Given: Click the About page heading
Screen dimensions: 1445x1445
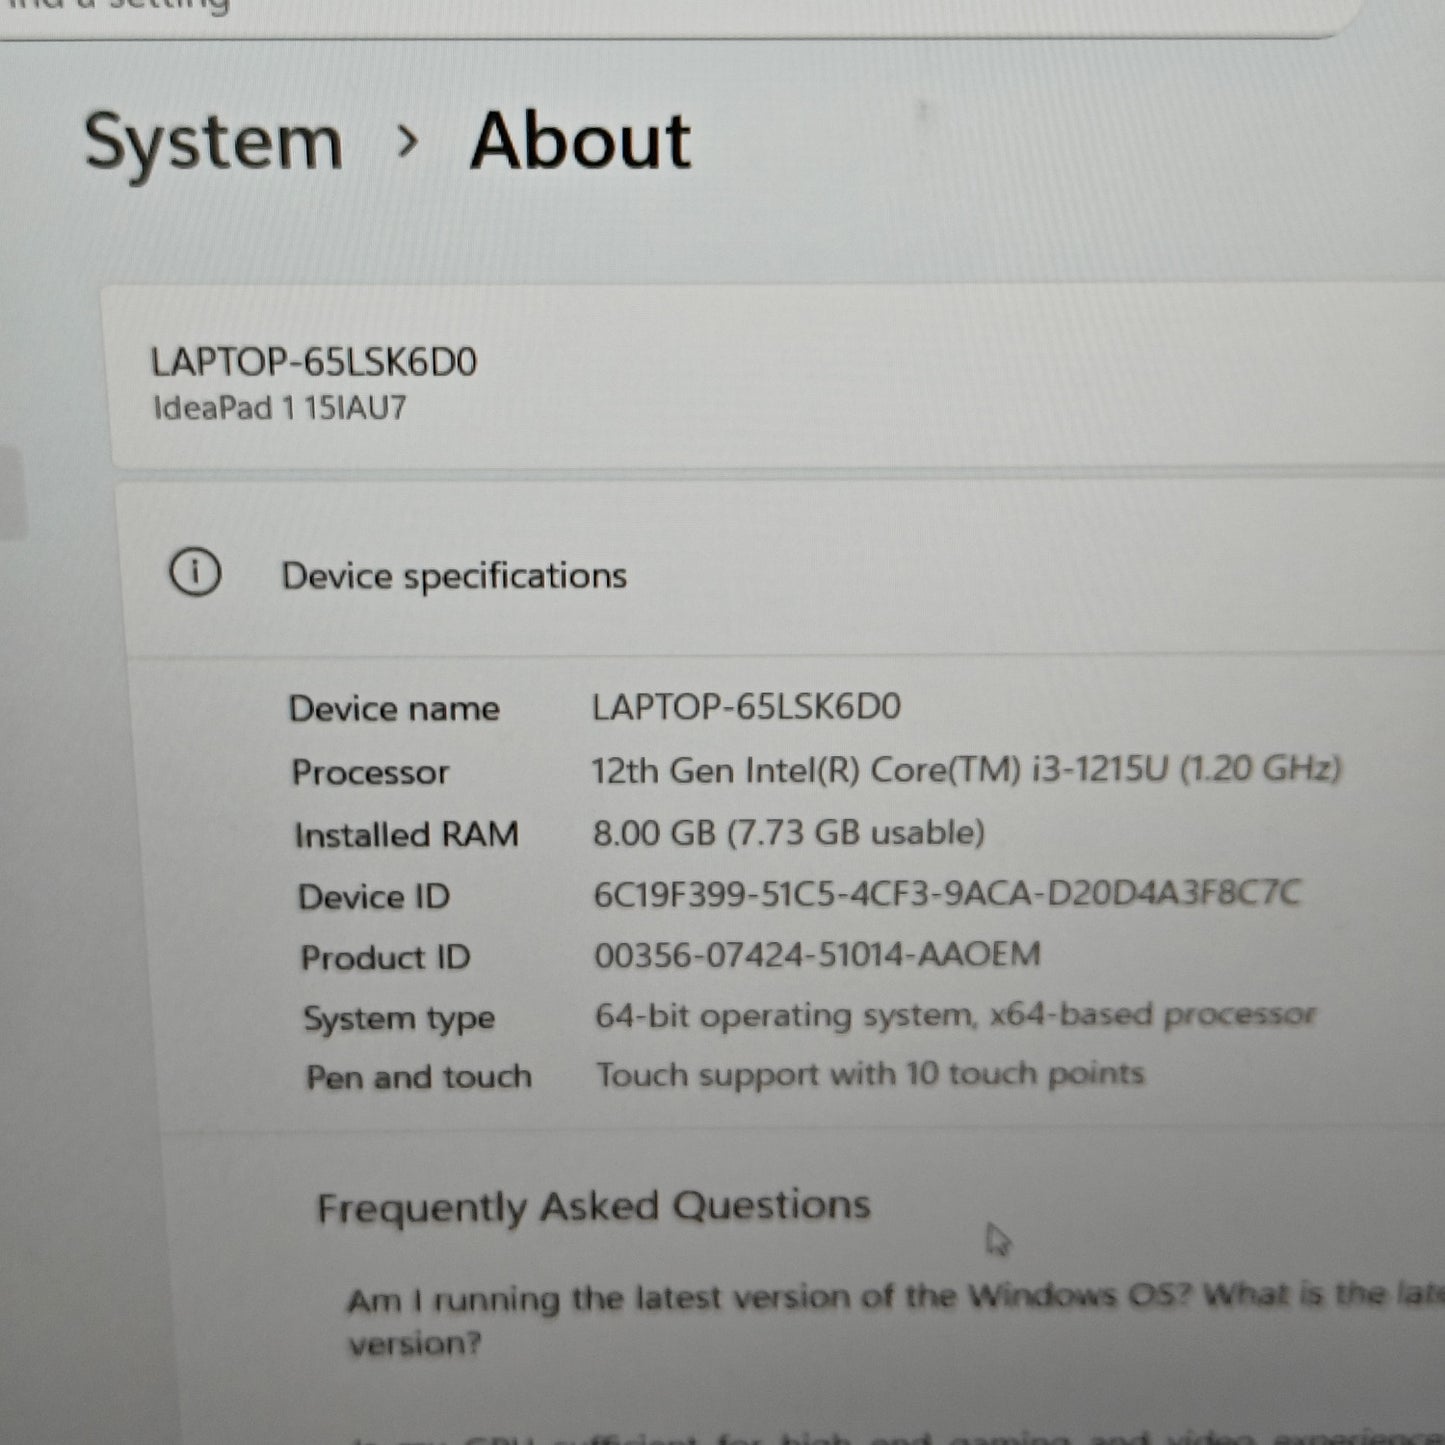Looking at the screenshot, I should (x=580, y=141).
